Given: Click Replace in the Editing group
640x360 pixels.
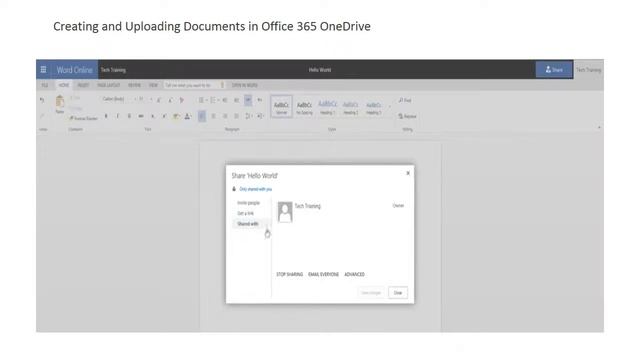Looking at the screenshot, I should click(x=407, y=116).
